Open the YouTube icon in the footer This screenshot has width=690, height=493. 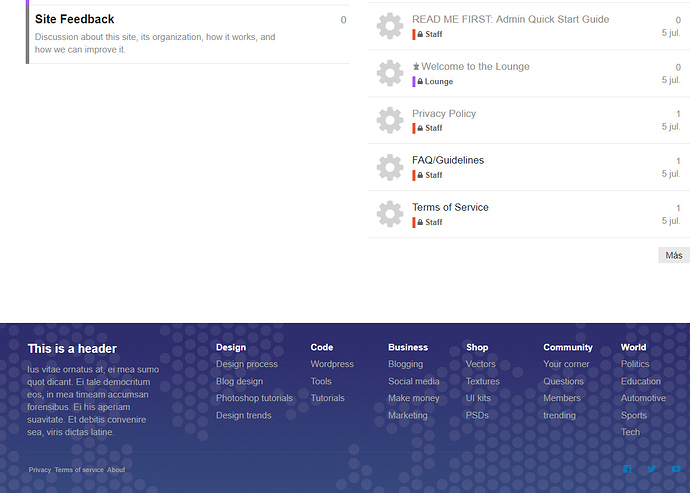point(676,469)
